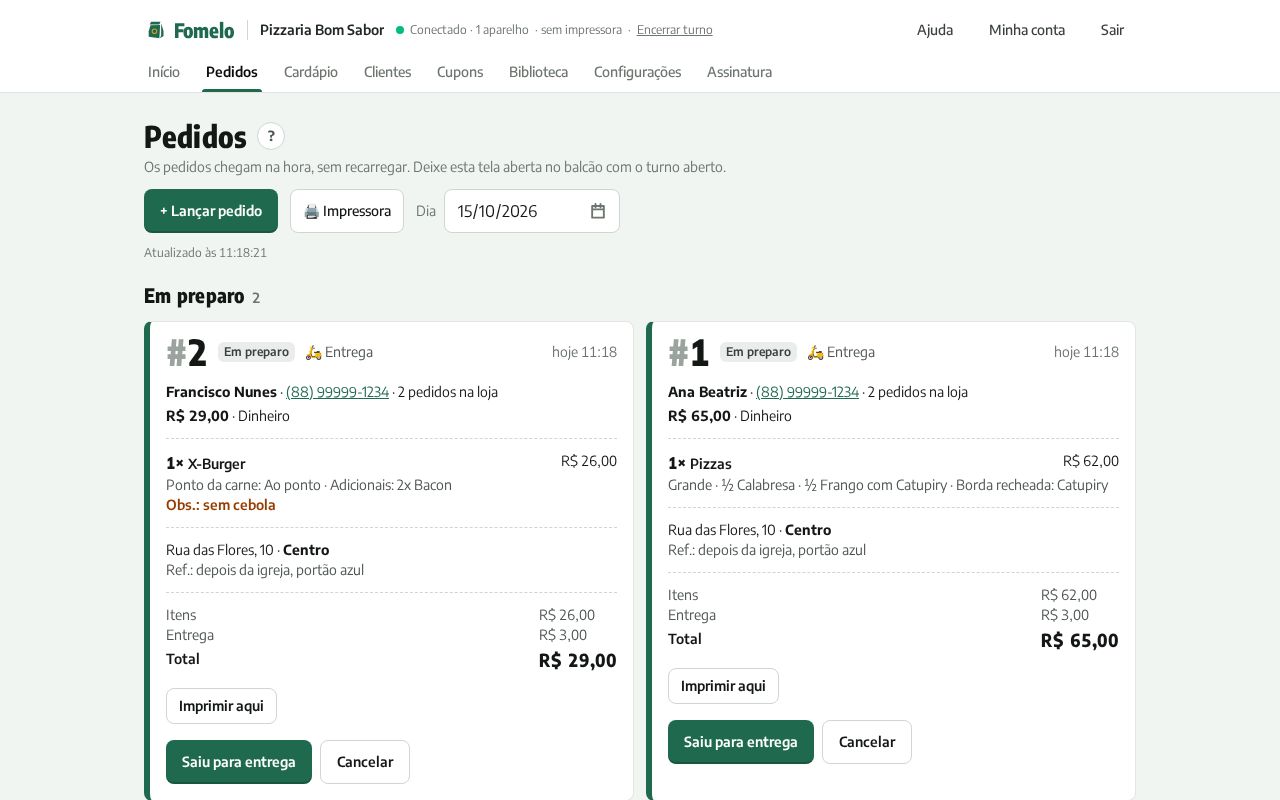Open the Cupons tab

pos(460,72)
